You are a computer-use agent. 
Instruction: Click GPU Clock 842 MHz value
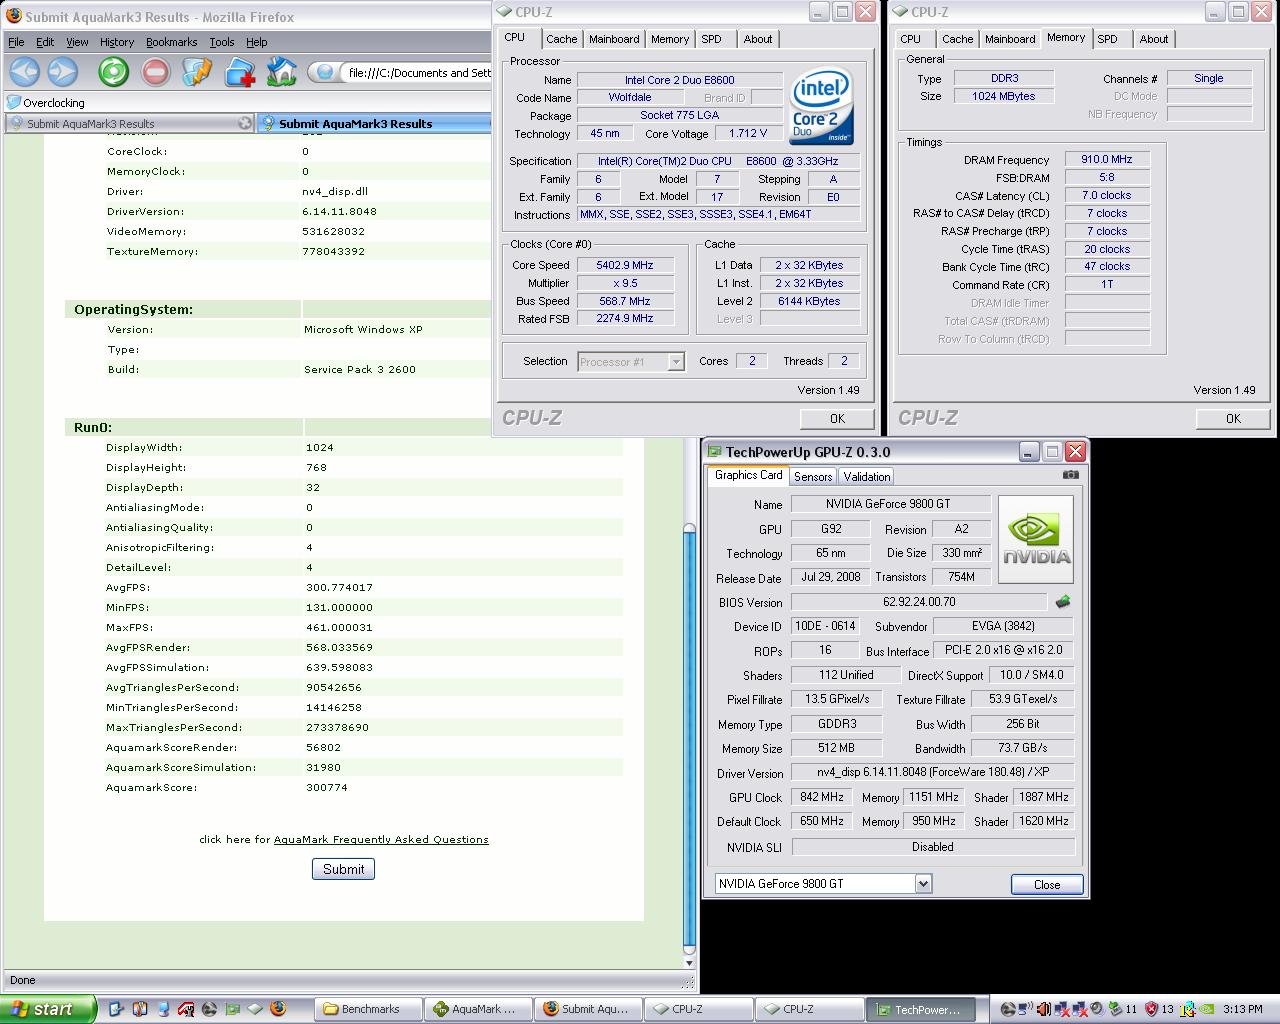[822, 797]
